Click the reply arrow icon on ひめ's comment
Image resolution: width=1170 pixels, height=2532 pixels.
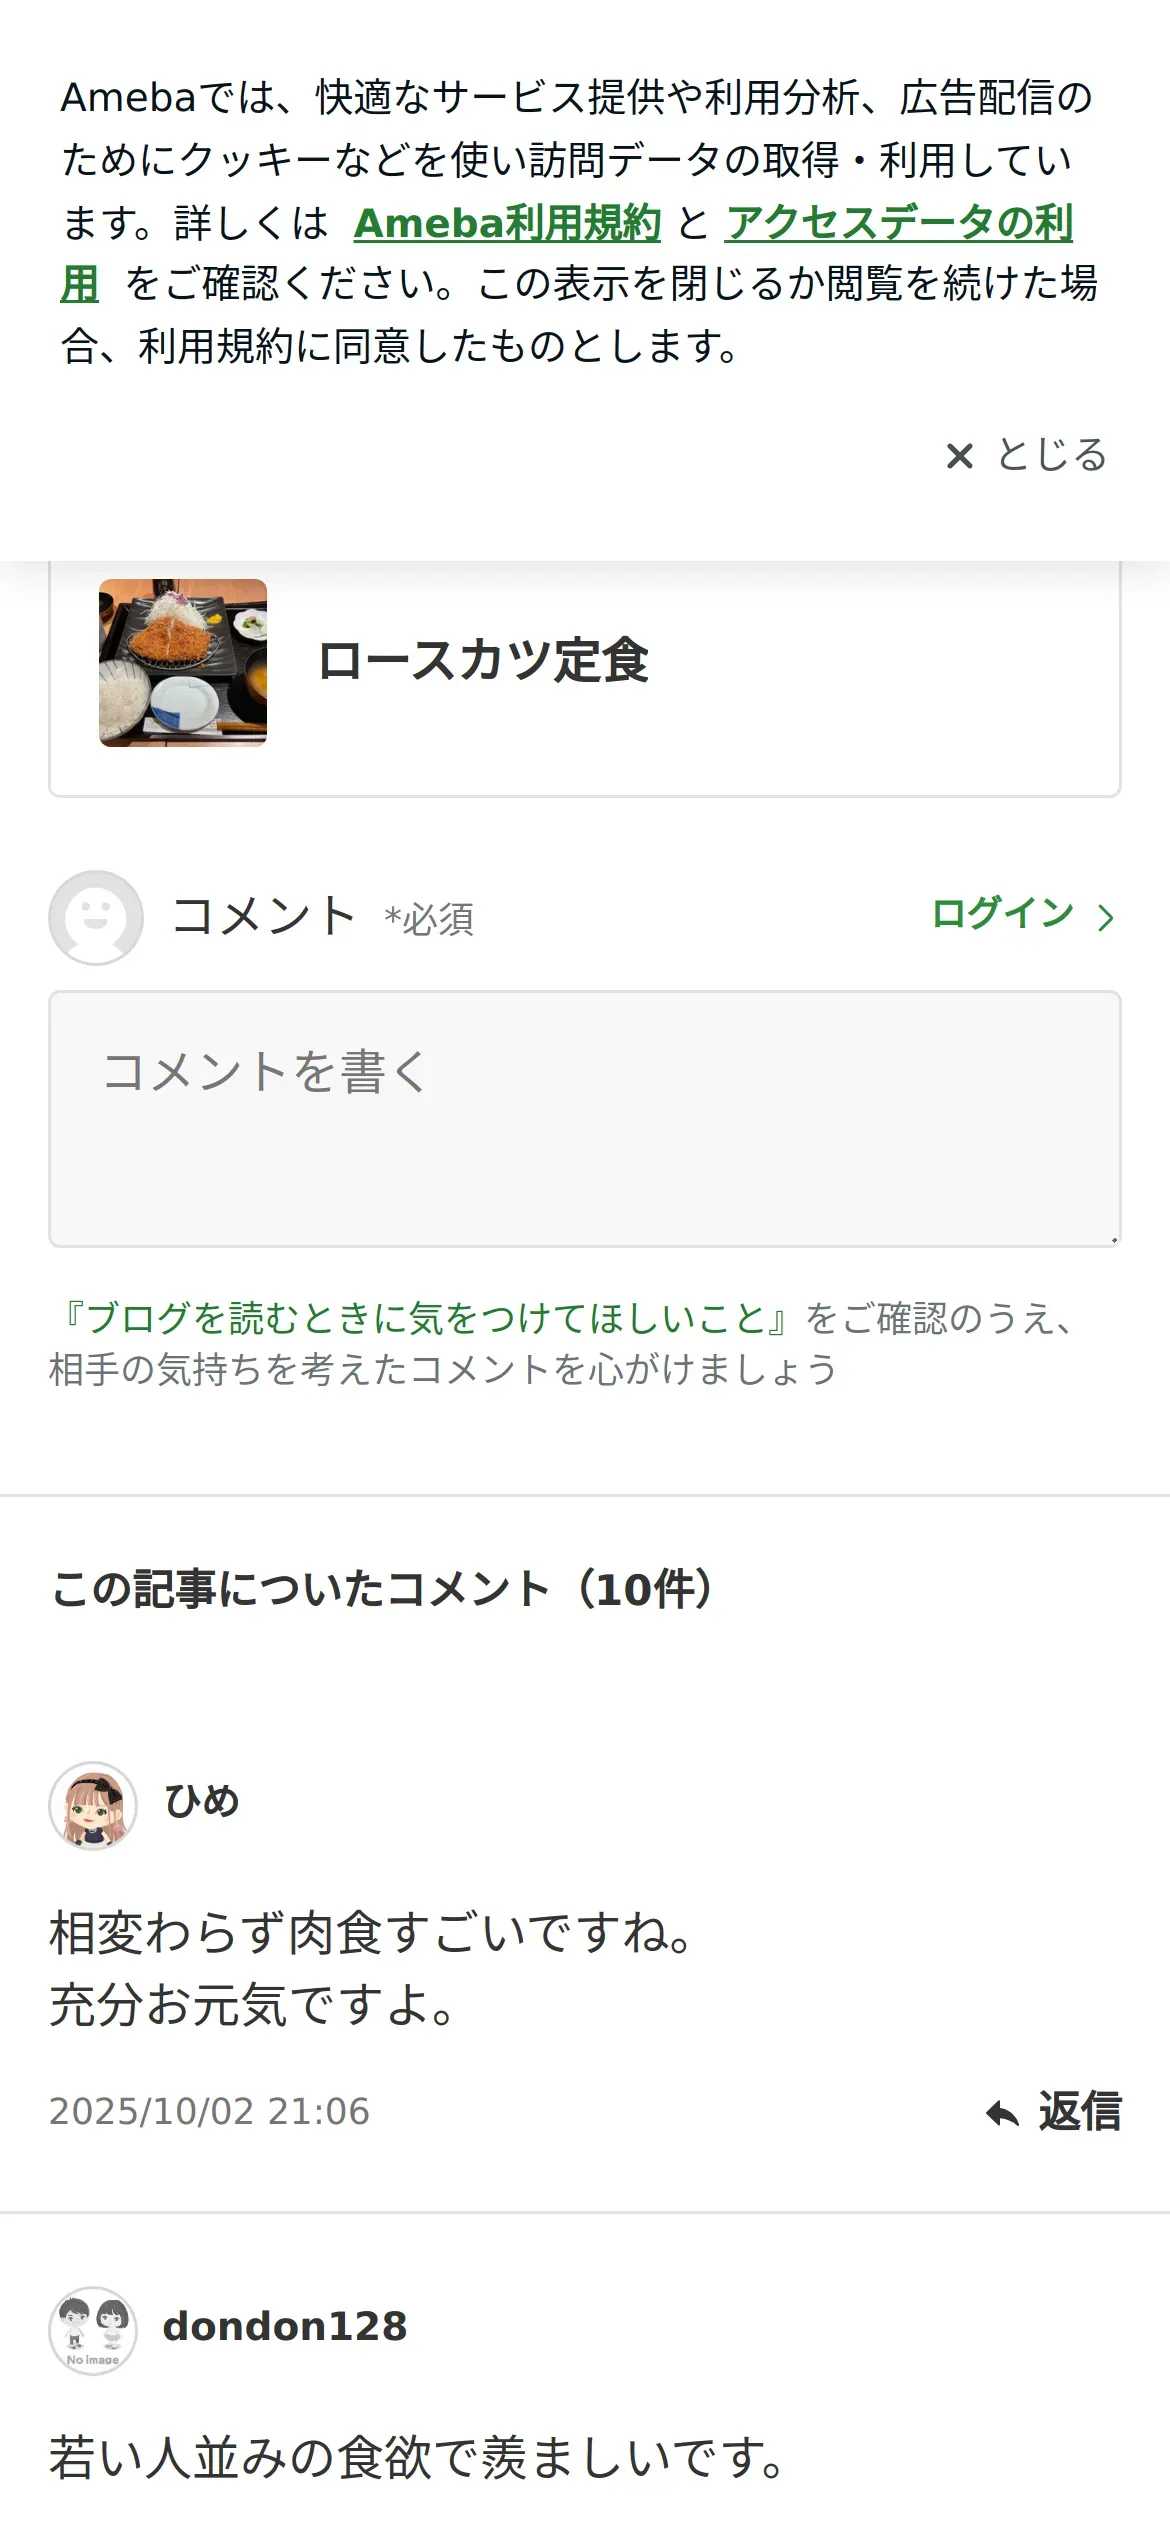(1002, 2113)
